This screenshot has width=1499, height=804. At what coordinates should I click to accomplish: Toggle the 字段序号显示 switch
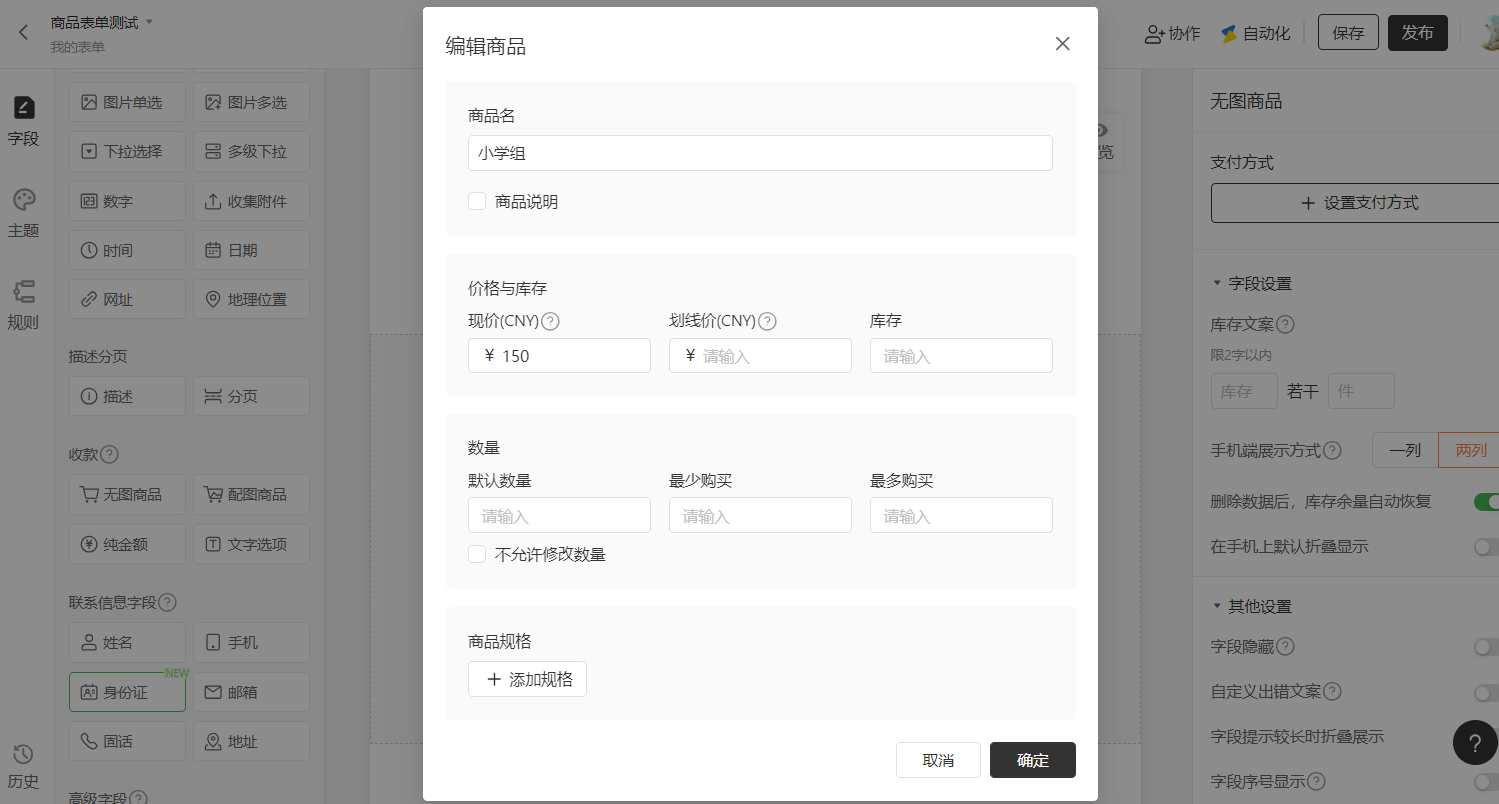pos(1487,781)
